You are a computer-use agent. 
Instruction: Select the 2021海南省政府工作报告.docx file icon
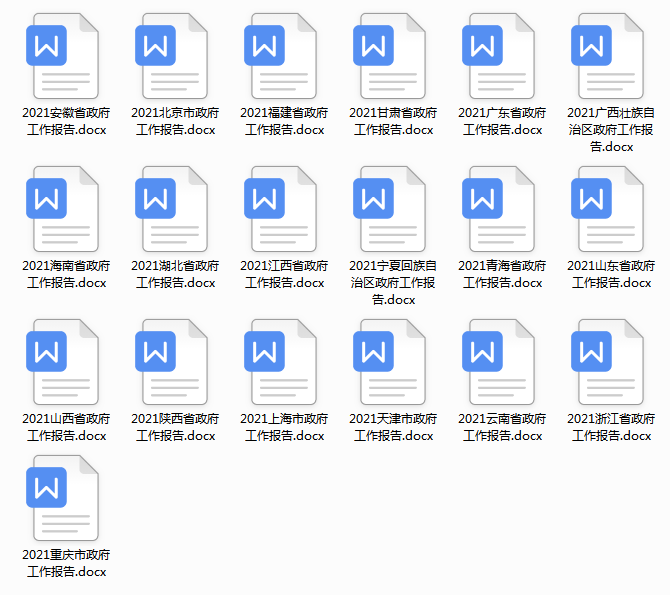tap(65, 209)
